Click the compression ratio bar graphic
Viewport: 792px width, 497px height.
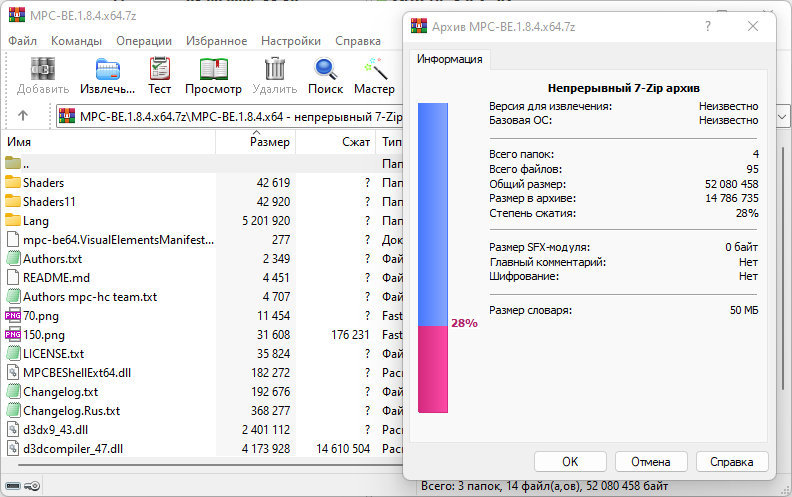tap(433, 258)
